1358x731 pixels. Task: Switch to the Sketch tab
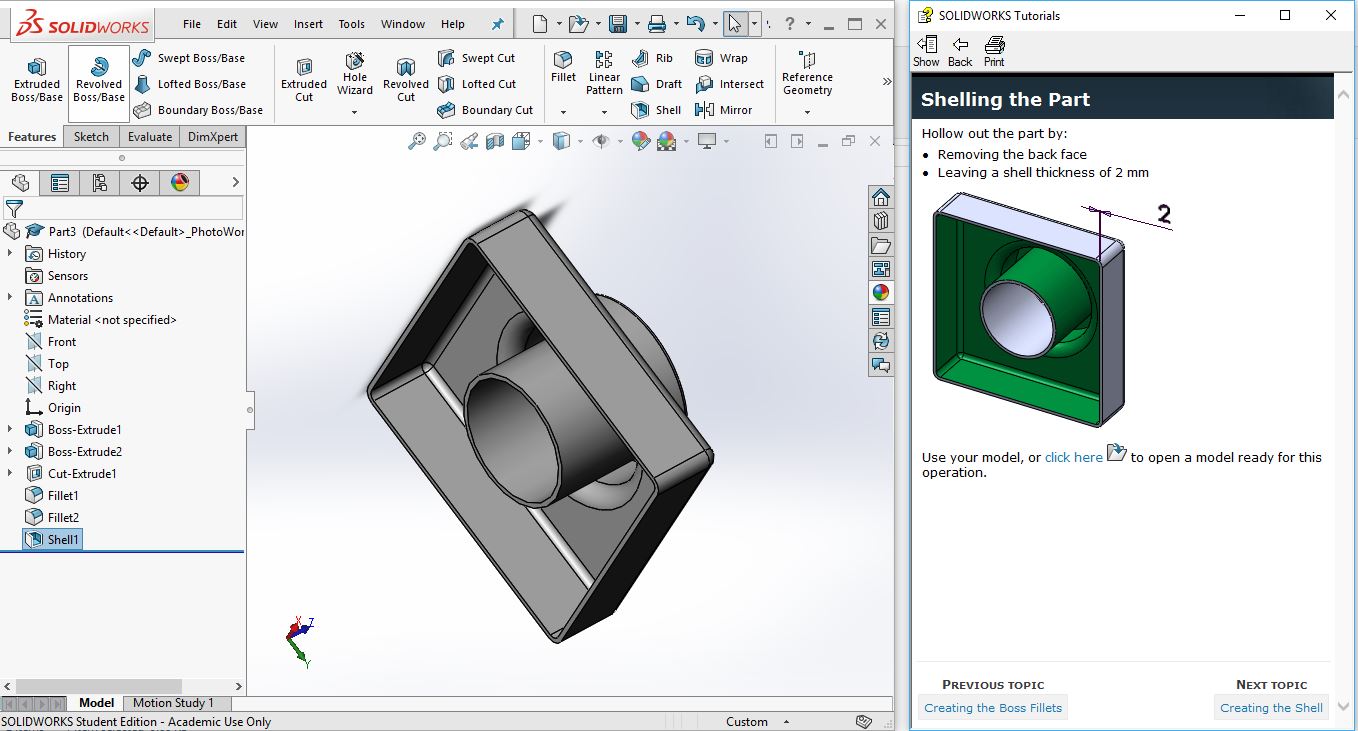click(x=91, y=137)
